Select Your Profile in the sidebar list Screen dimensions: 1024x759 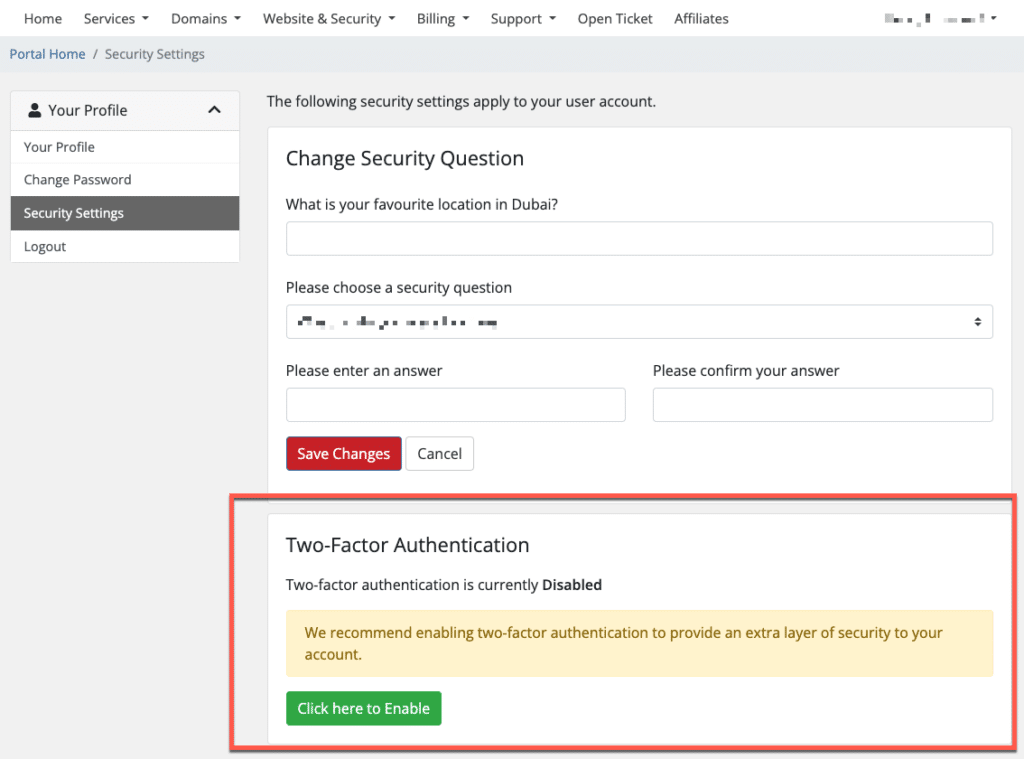[59, 147]
